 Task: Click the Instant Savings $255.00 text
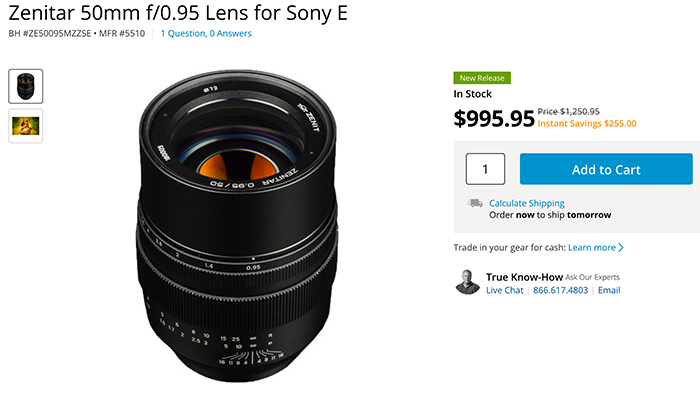click(587, 124)
